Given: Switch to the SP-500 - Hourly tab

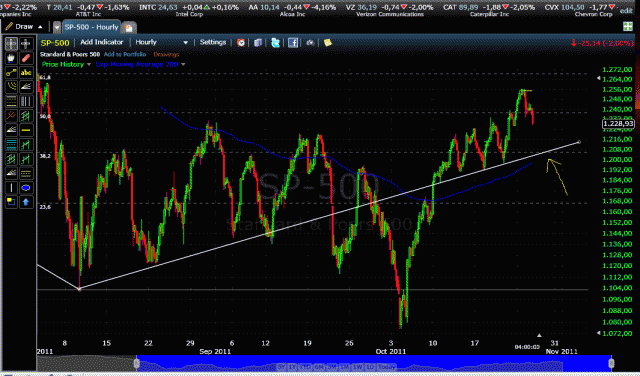Looking at the screenshot, I should 91,27.
